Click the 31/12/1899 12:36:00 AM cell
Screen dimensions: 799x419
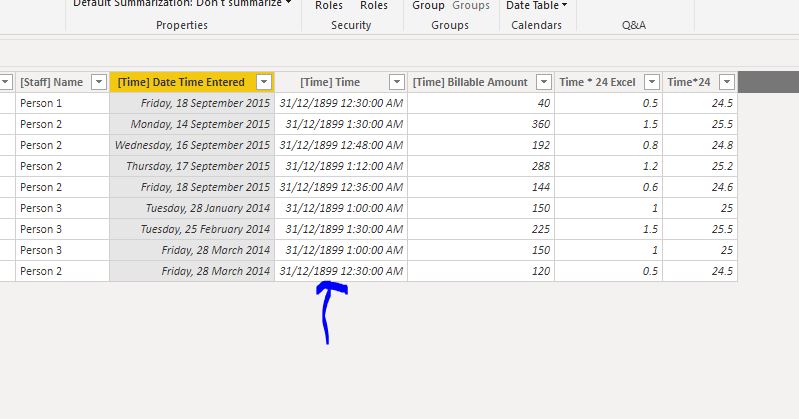[341, 187]
